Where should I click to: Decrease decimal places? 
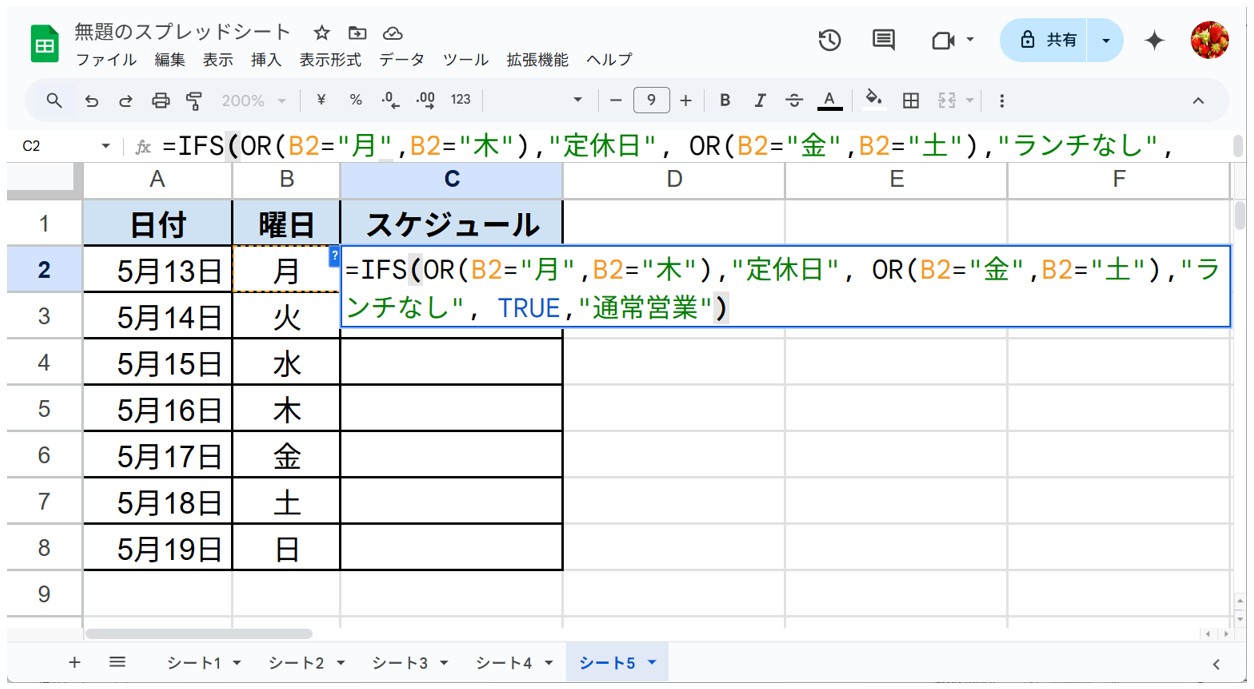point(391,100)
